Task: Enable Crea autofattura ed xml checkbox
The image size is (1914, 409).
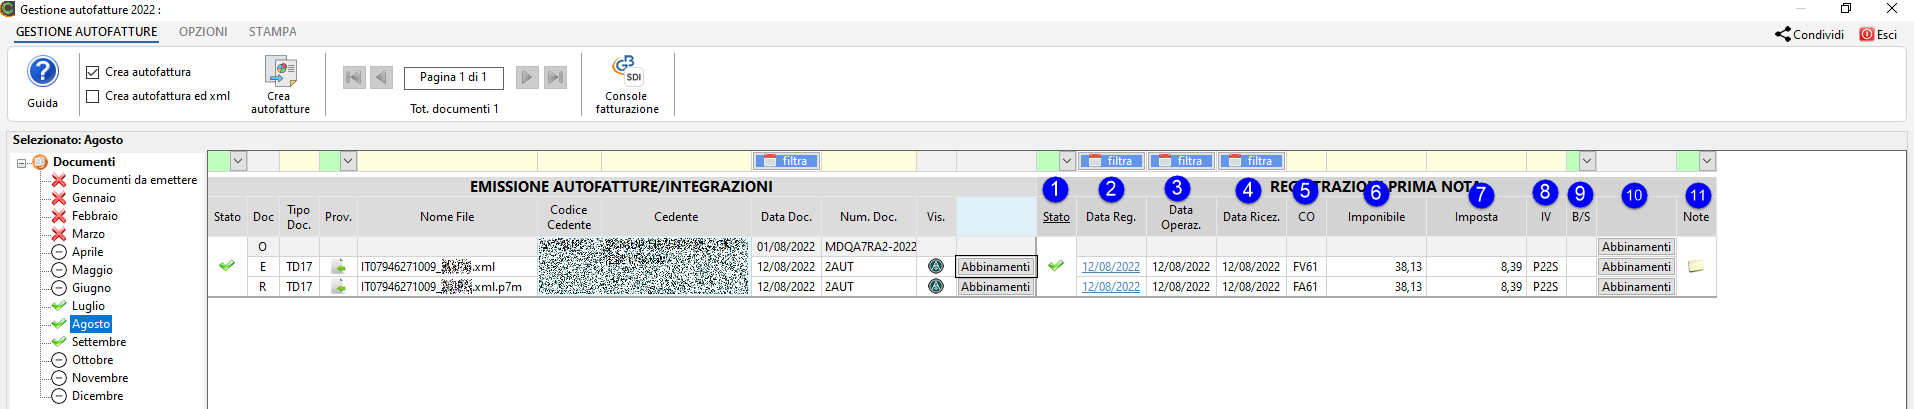Action: click(x=93, y=96)
